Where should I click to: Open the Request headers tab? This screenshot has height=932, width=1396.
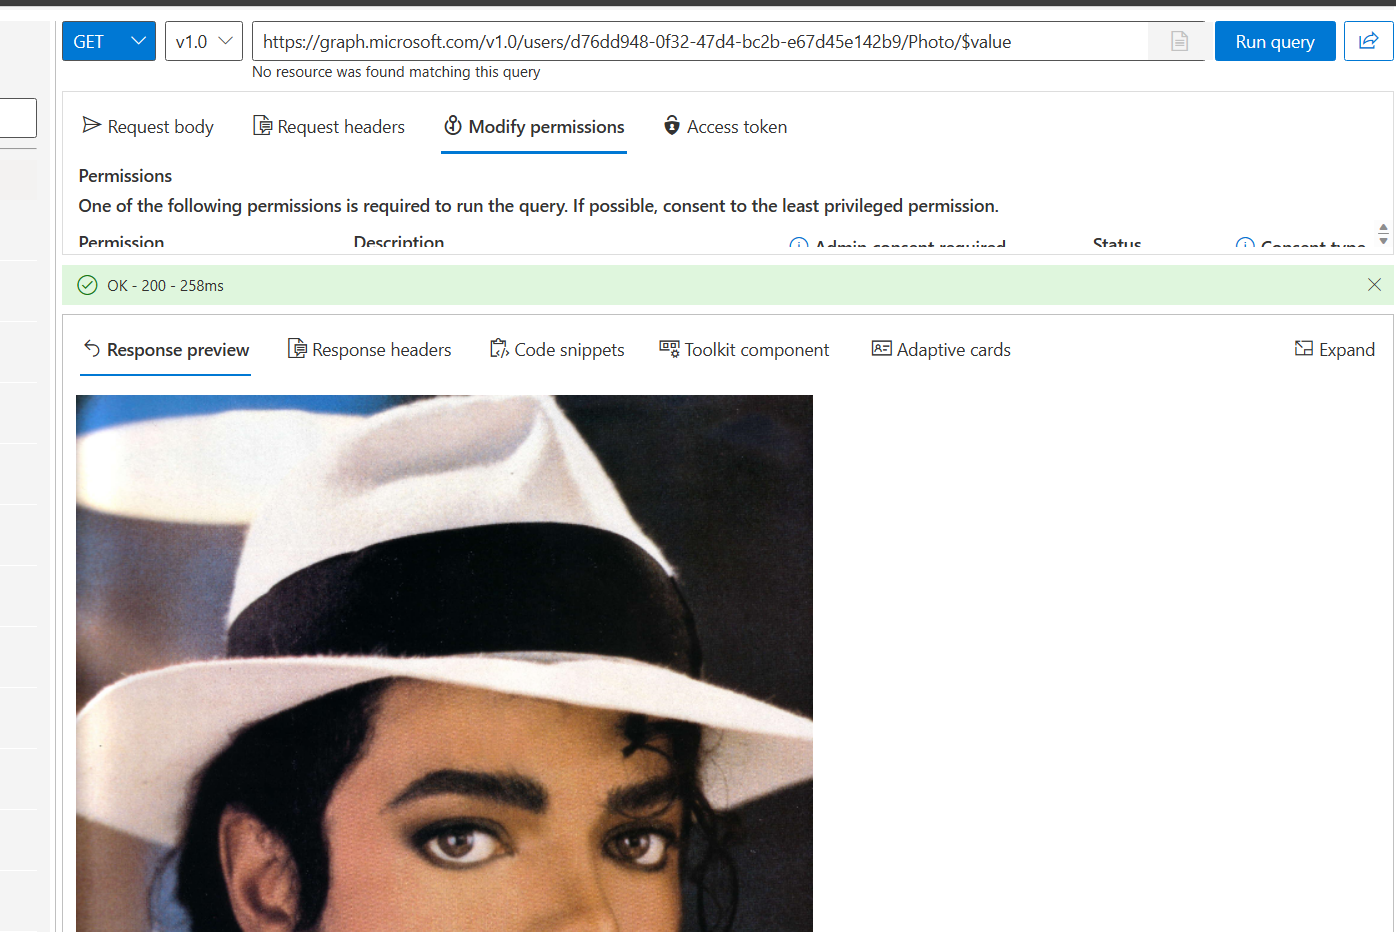pos(329,126)
